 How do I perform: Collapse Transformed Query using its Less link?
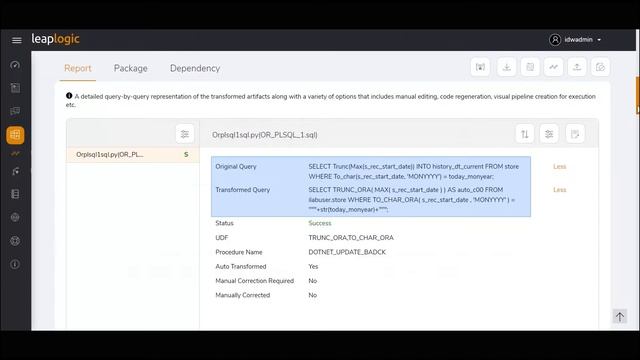560,190
